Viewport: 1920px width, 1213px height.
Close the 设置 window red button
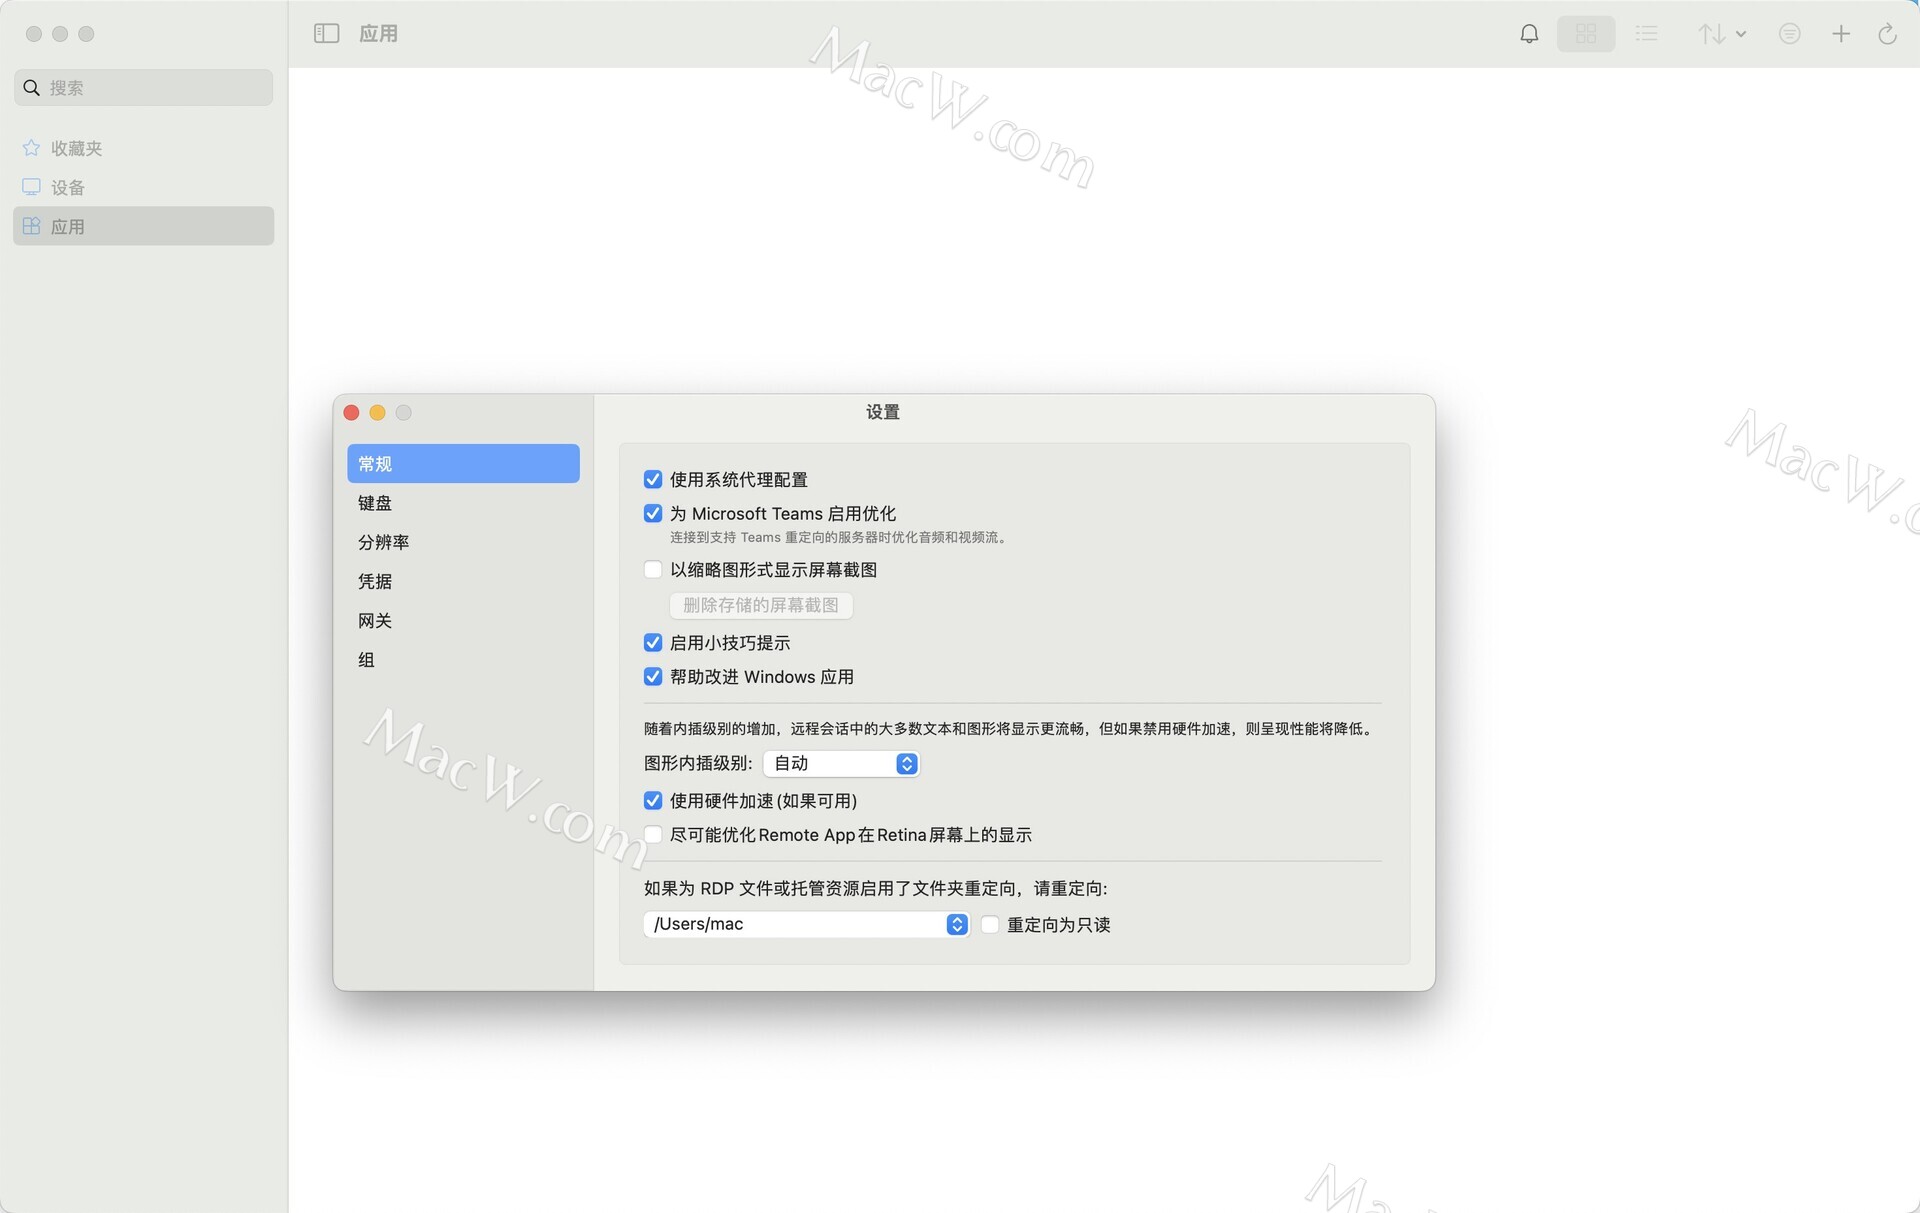(351, 413)
